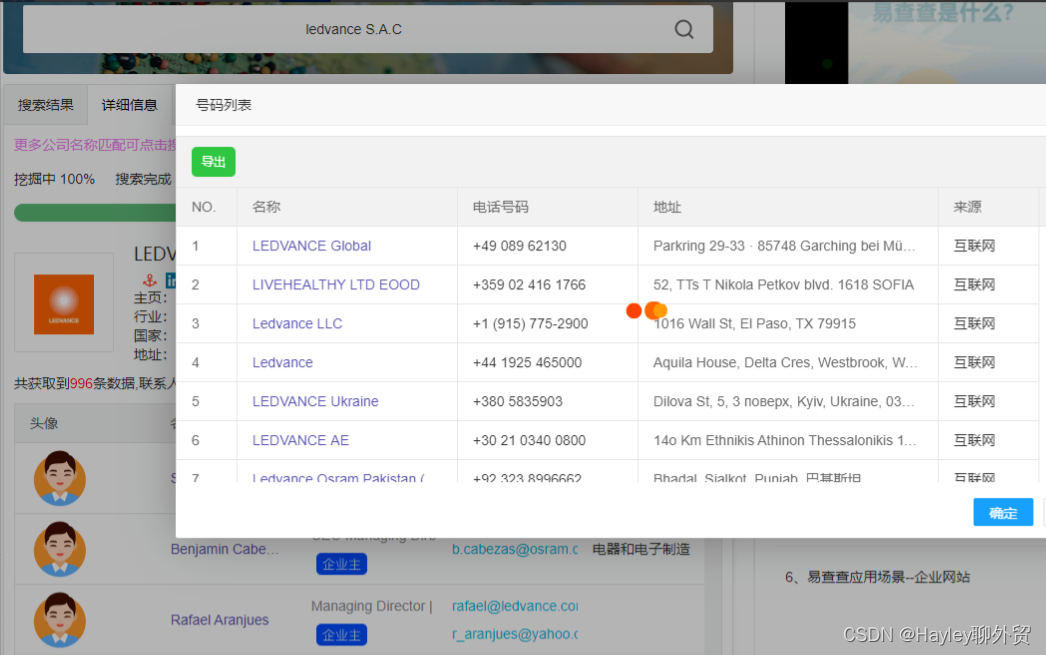The height and width of the screenshot is (655, 1046).
Task: Click address 1016 Wall St, El Paso
Action: tap(754, 323)
